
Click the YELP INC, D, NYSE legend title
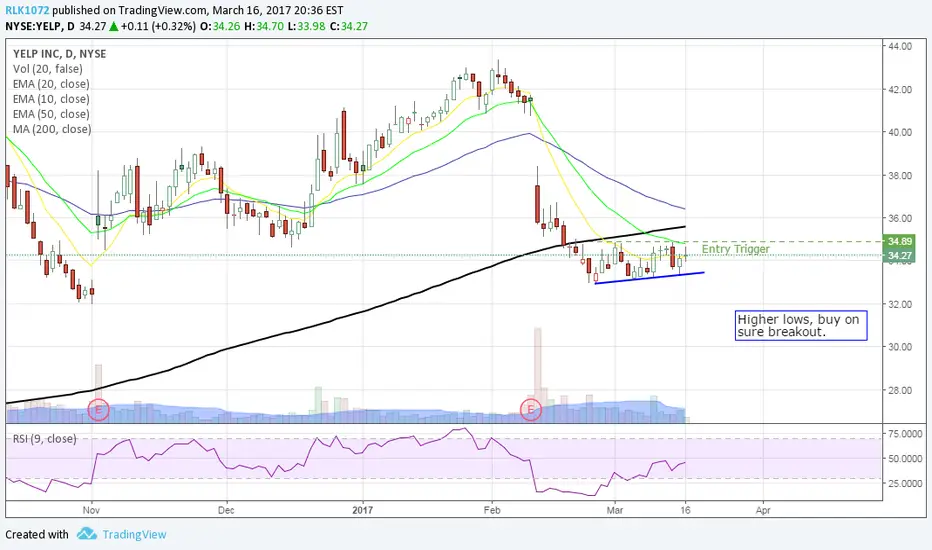tap(59, 54)
